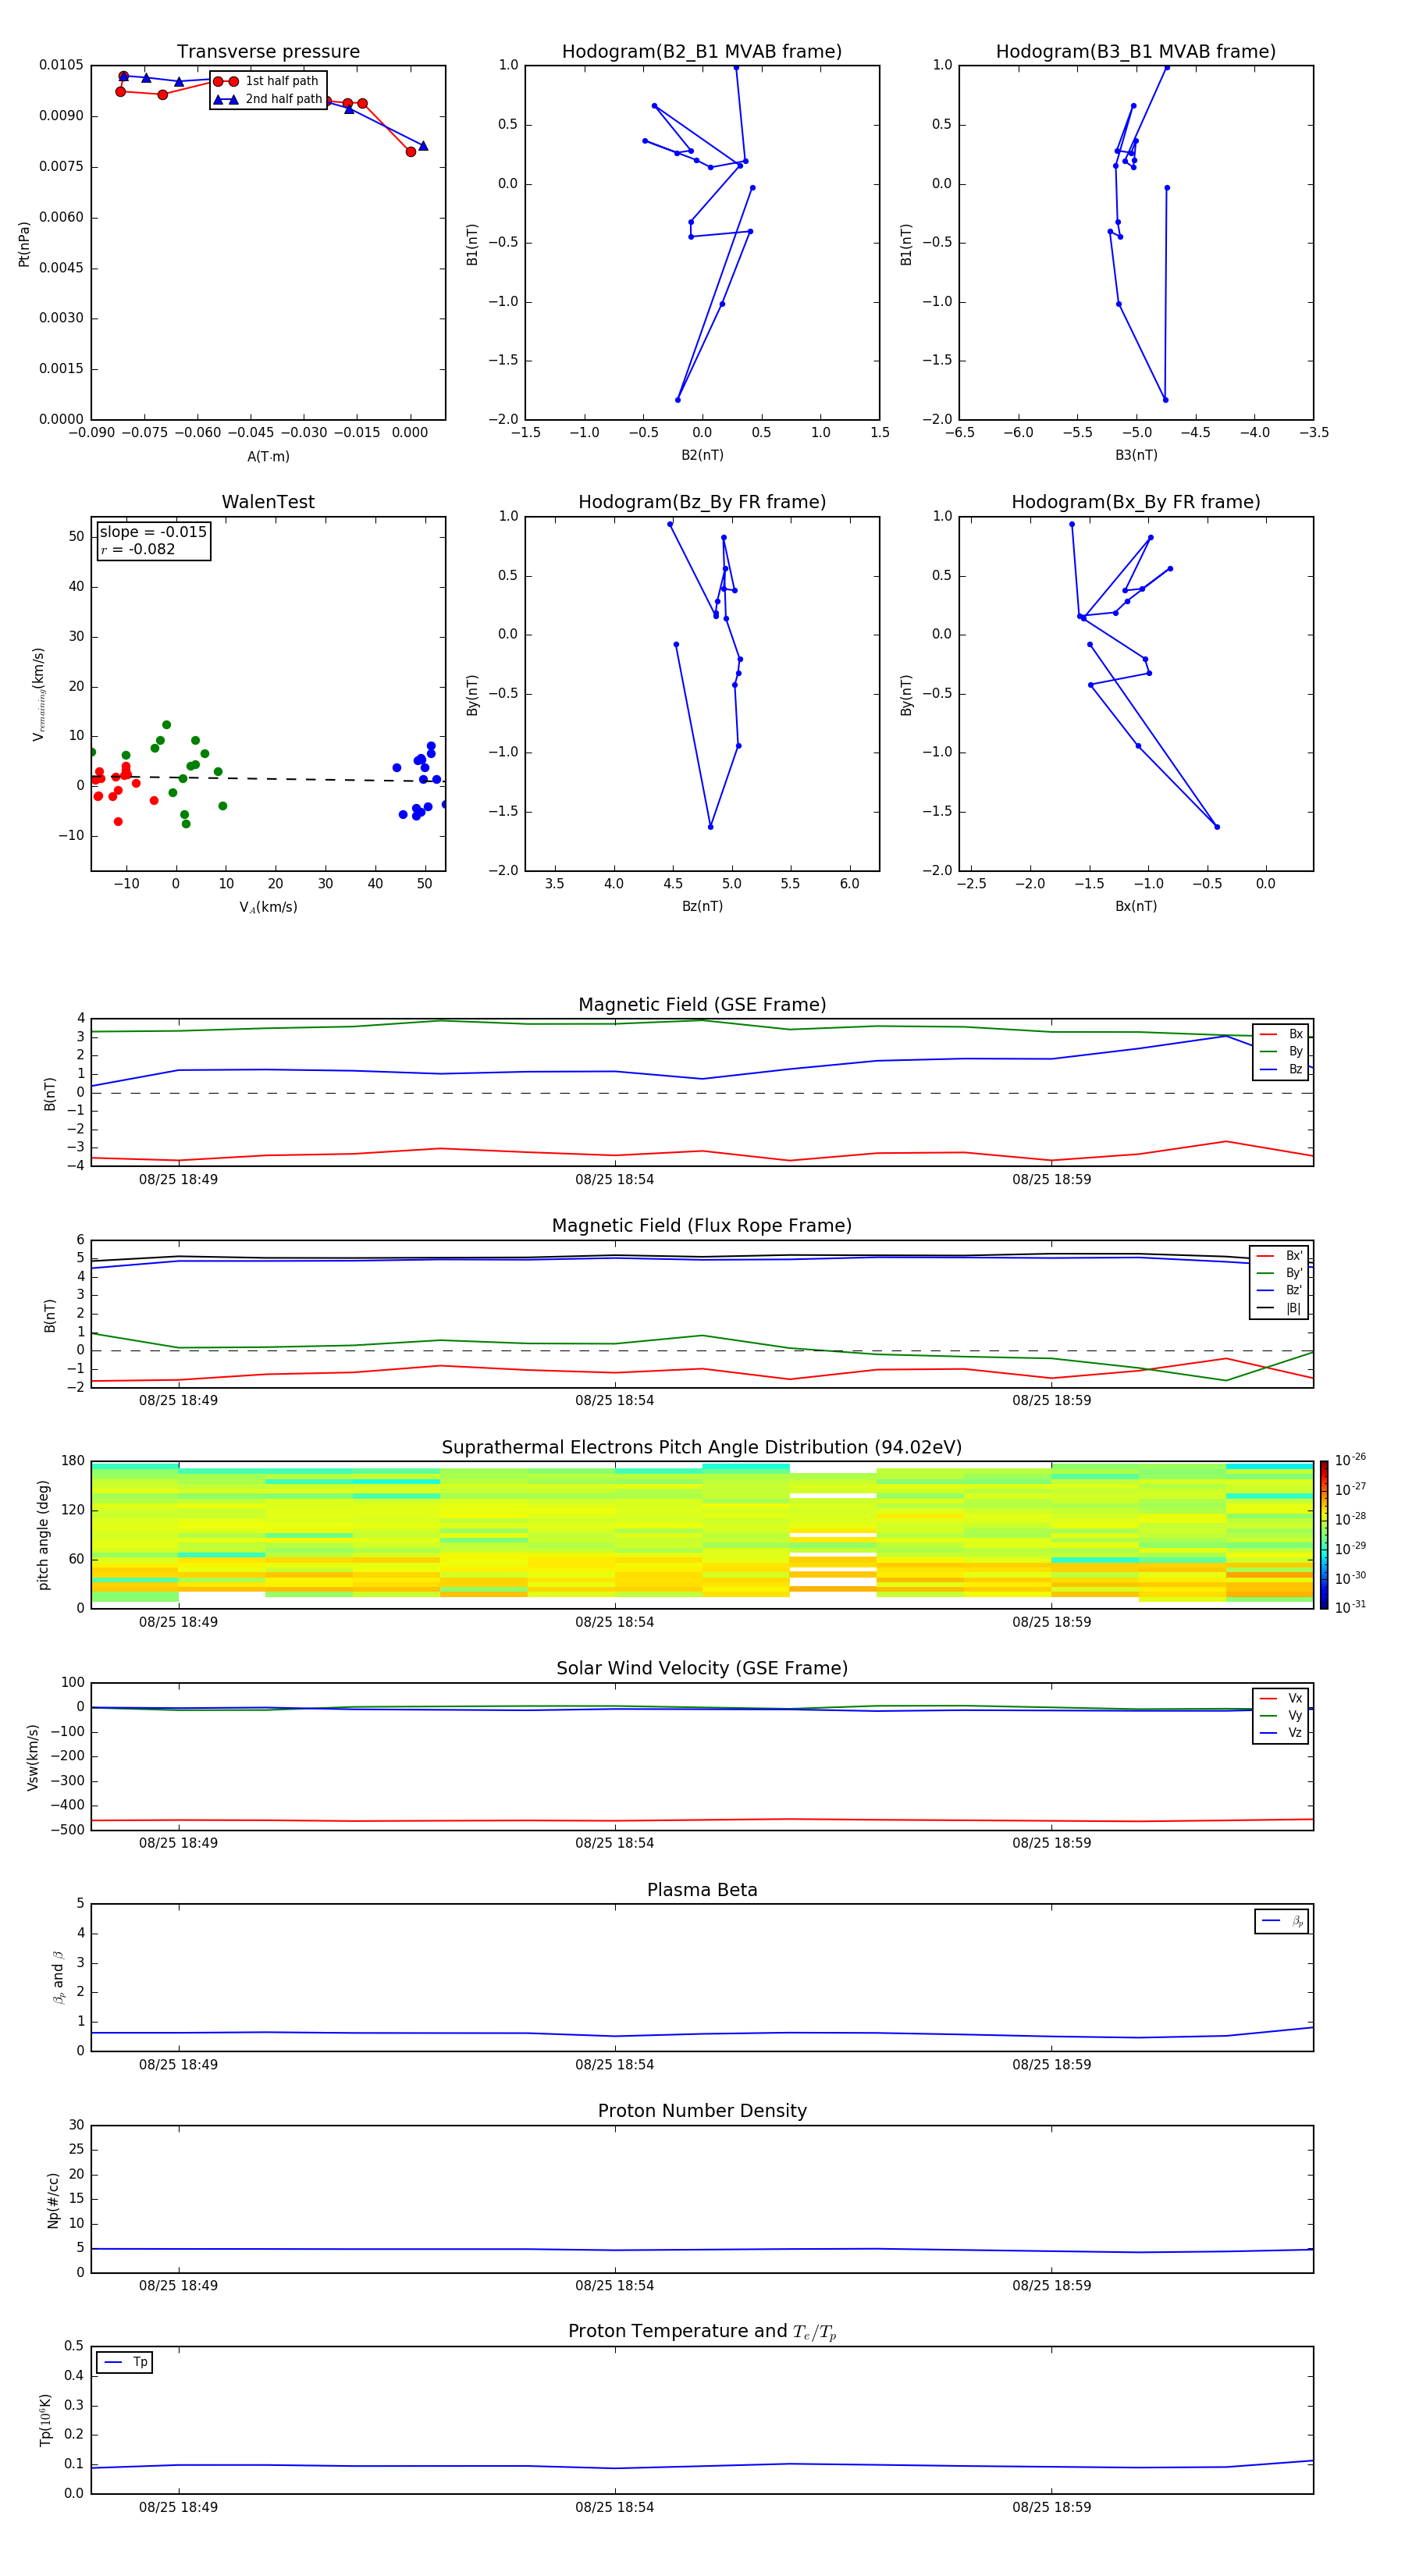Click "08/25 18:49" tick under GSE Magnetic Field plot

point(178,1180)
